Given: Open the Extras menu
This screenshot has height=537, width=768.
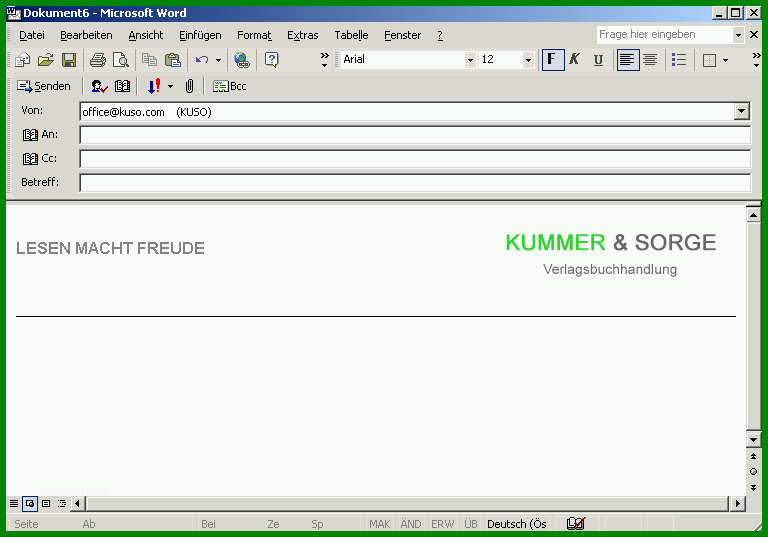Looking at the screenshot, I should point(303,35).
